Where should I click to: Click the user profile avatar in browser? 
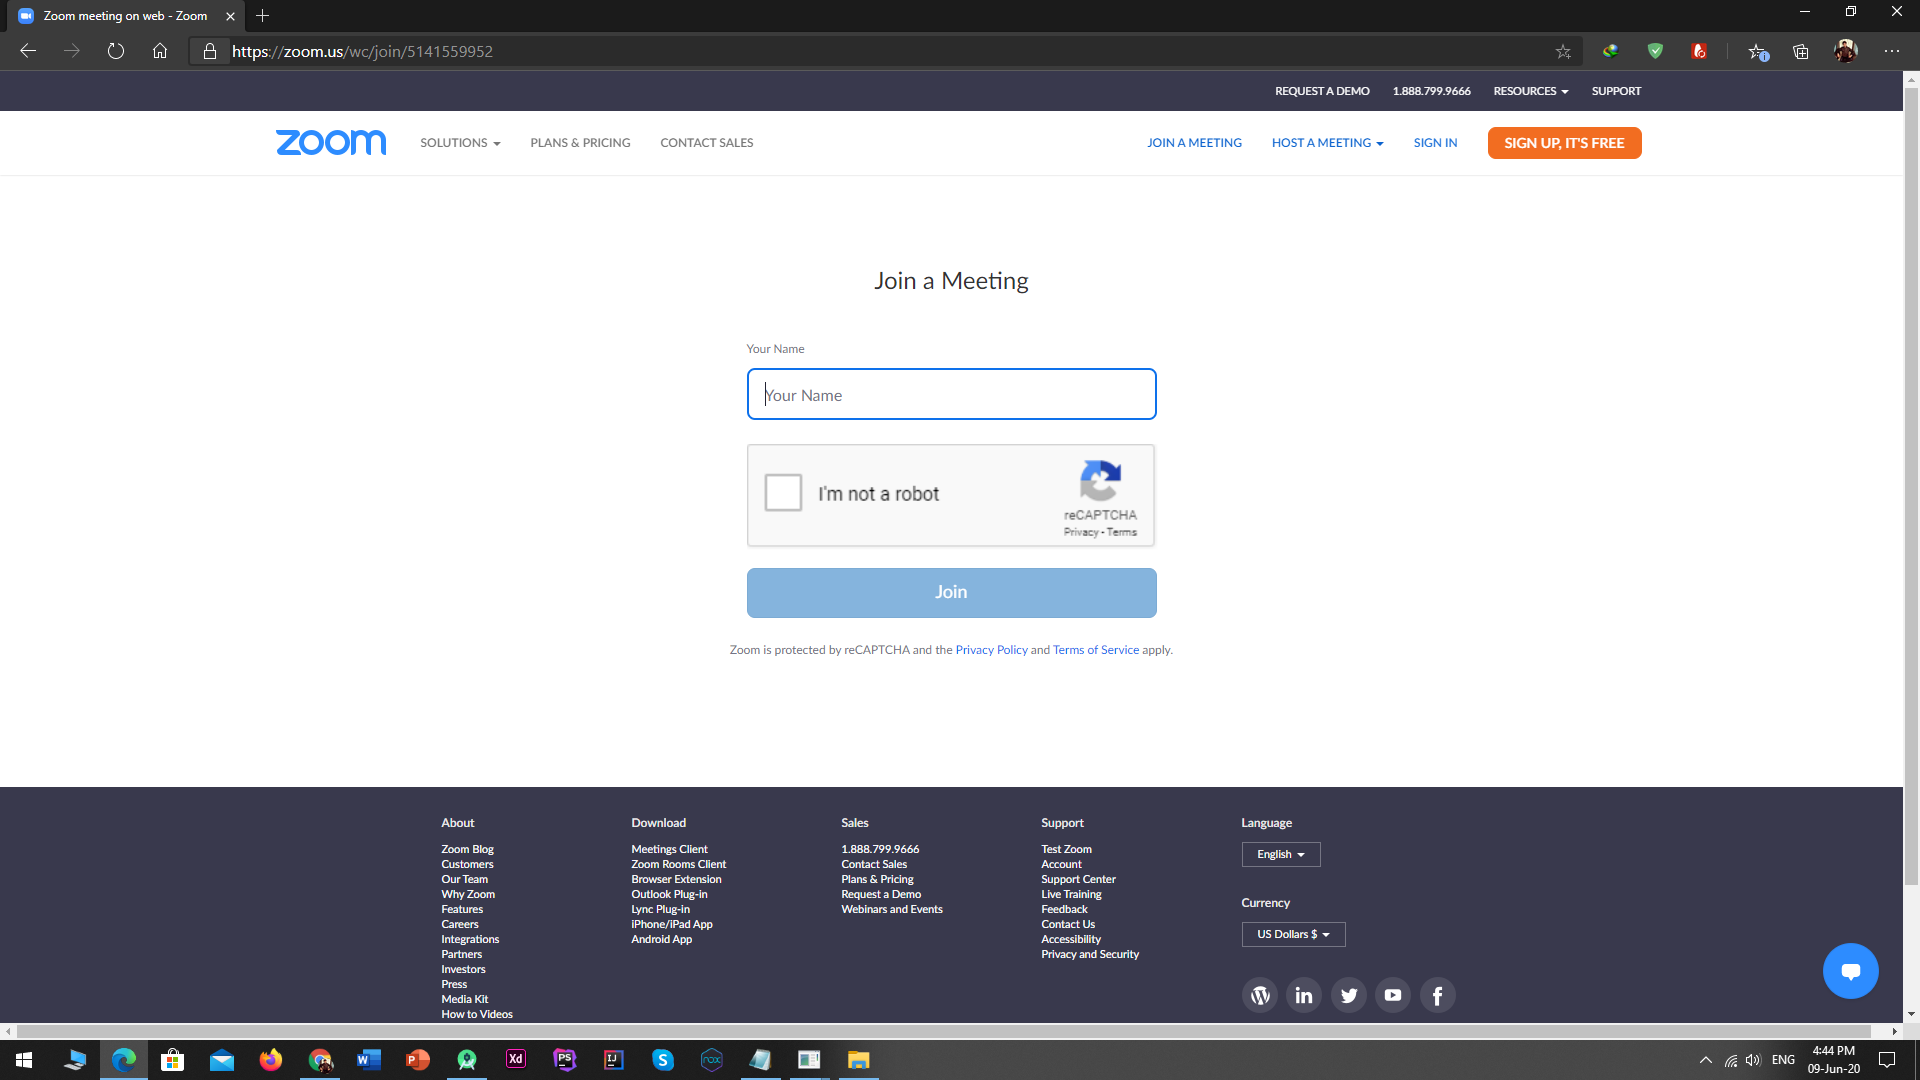[1846, 51]
